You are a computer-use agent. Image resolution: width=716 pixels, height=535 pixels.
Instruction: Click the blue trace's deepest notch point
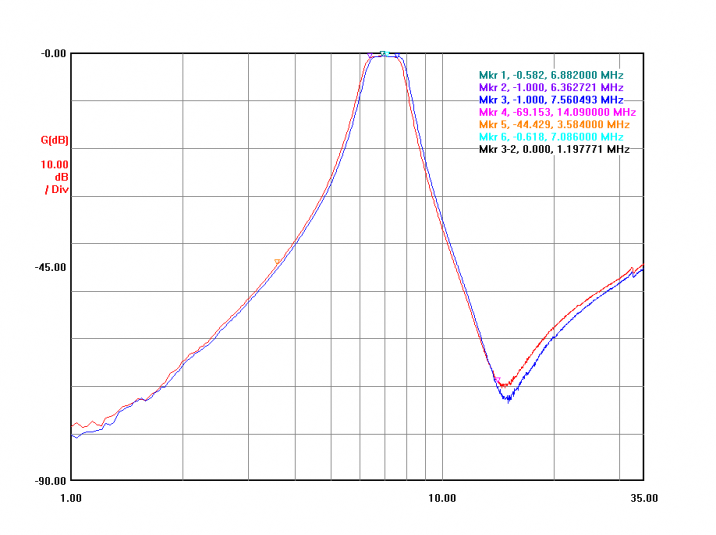[x=508, y=399]
